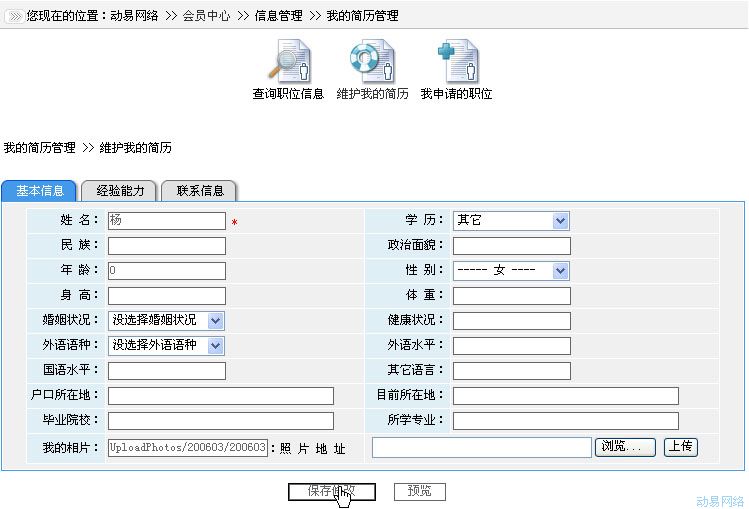This screenshot has height=509, width=749.
Task: Focus the 毕业院校 graduation school field
Action: (220, 421)
